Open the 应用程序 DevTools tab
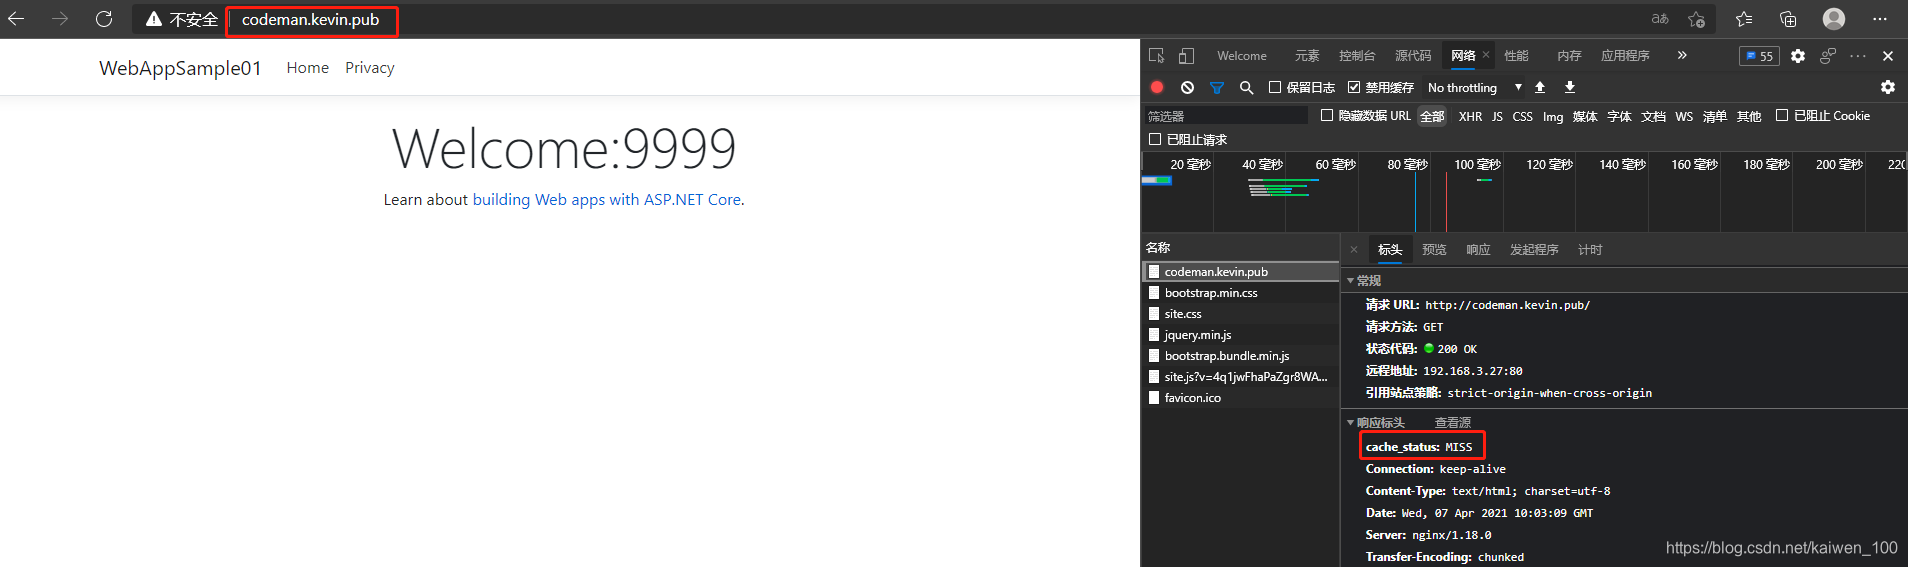 tap(1625, 56)
